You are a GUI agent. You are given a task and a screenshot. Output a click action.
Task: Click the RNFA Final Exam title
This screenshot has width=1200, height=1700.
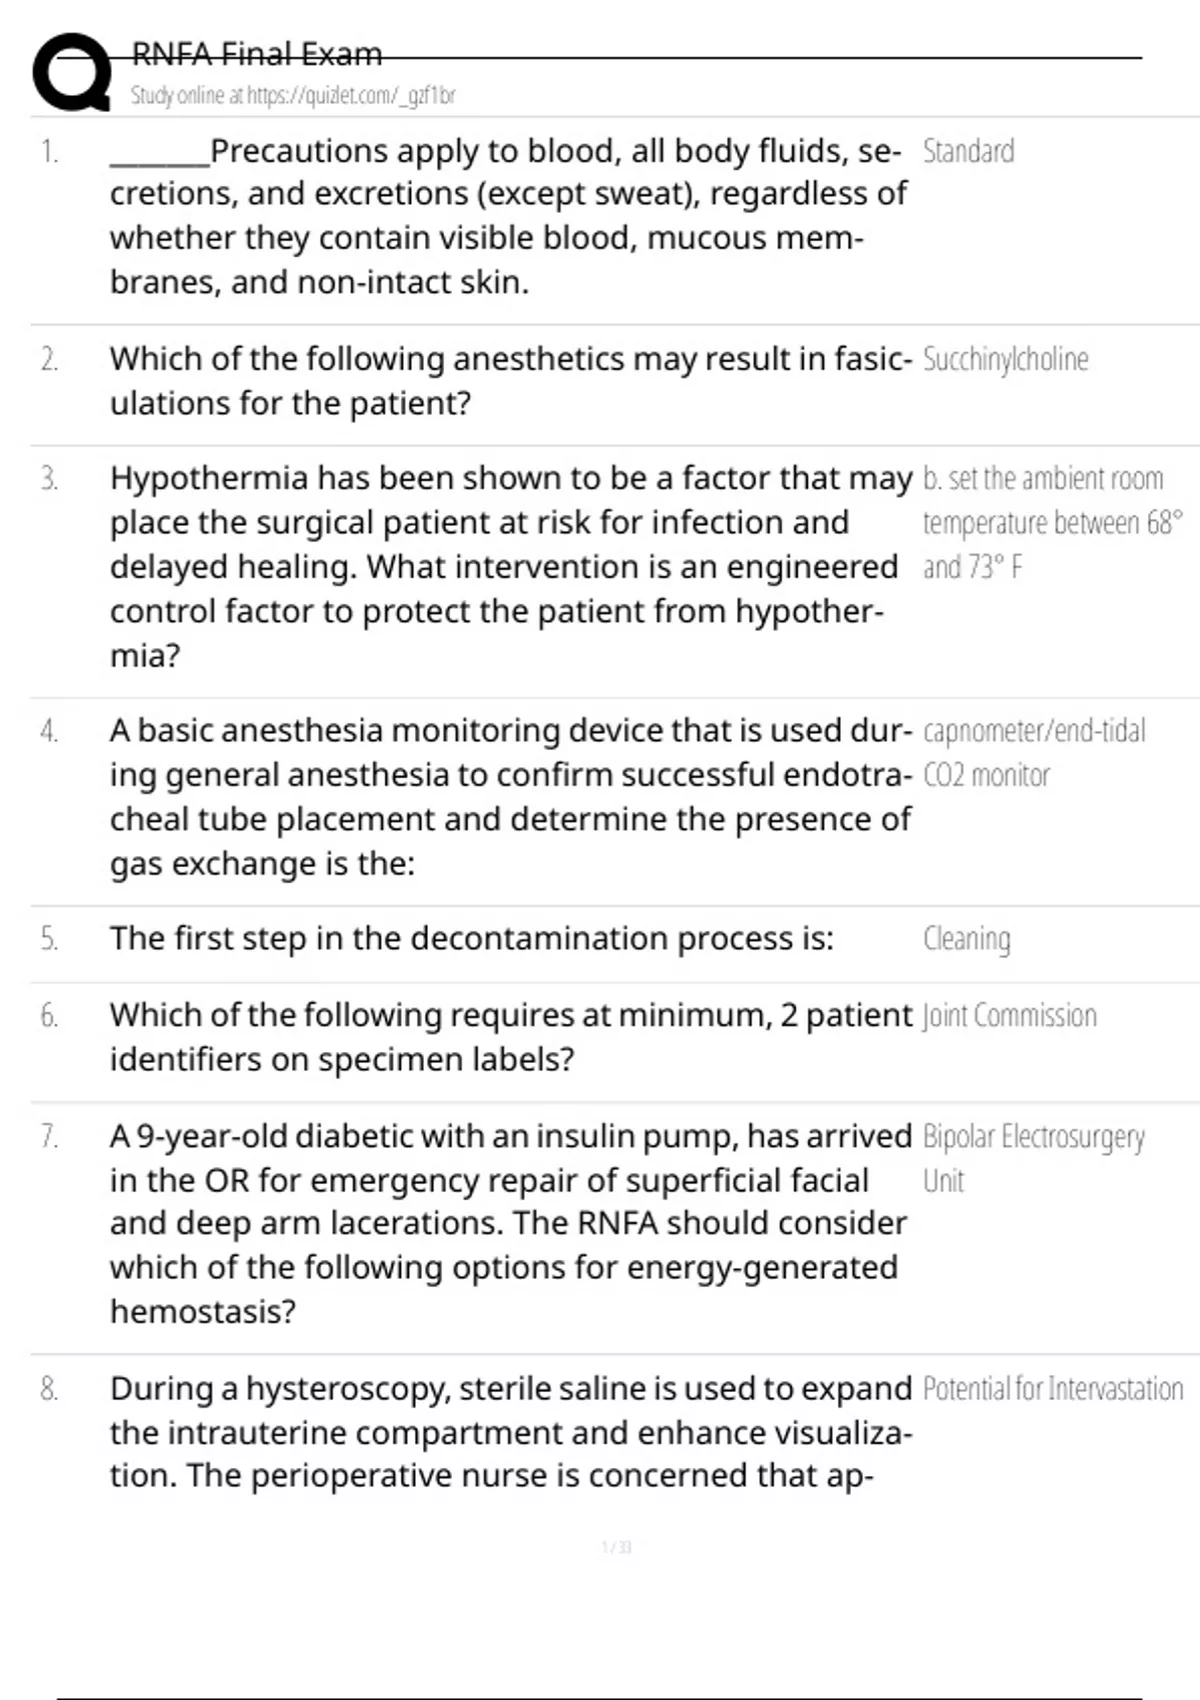click(x=257, y=54)
